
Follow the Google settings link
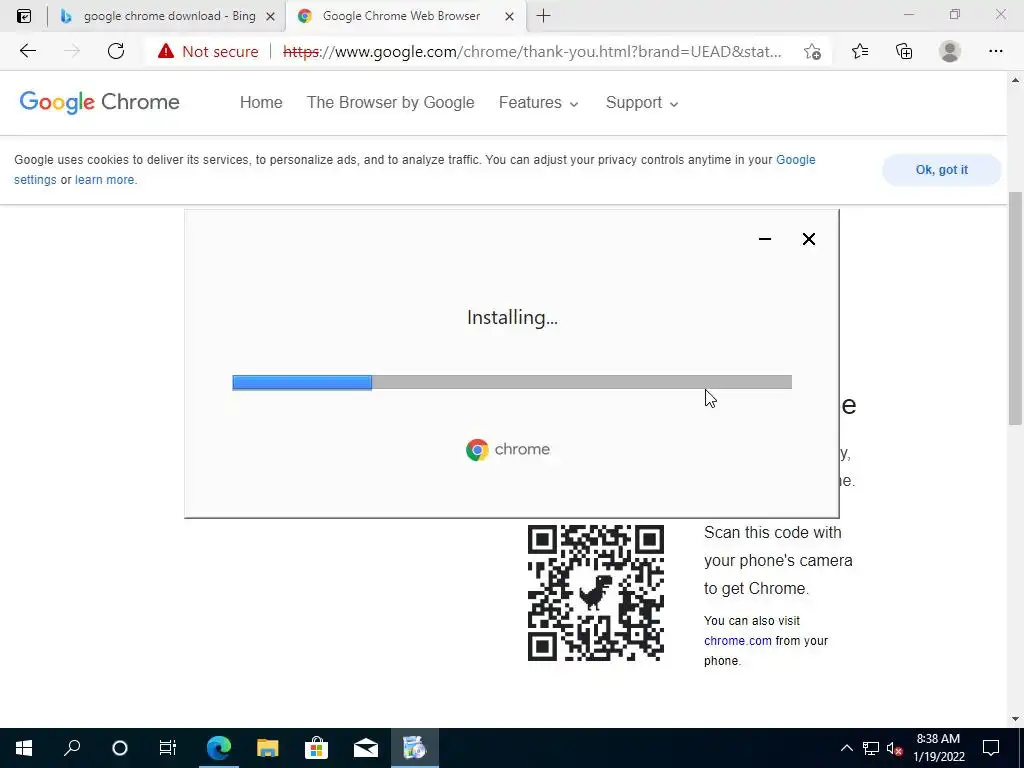pyautogui.click(x=795, y=160)
